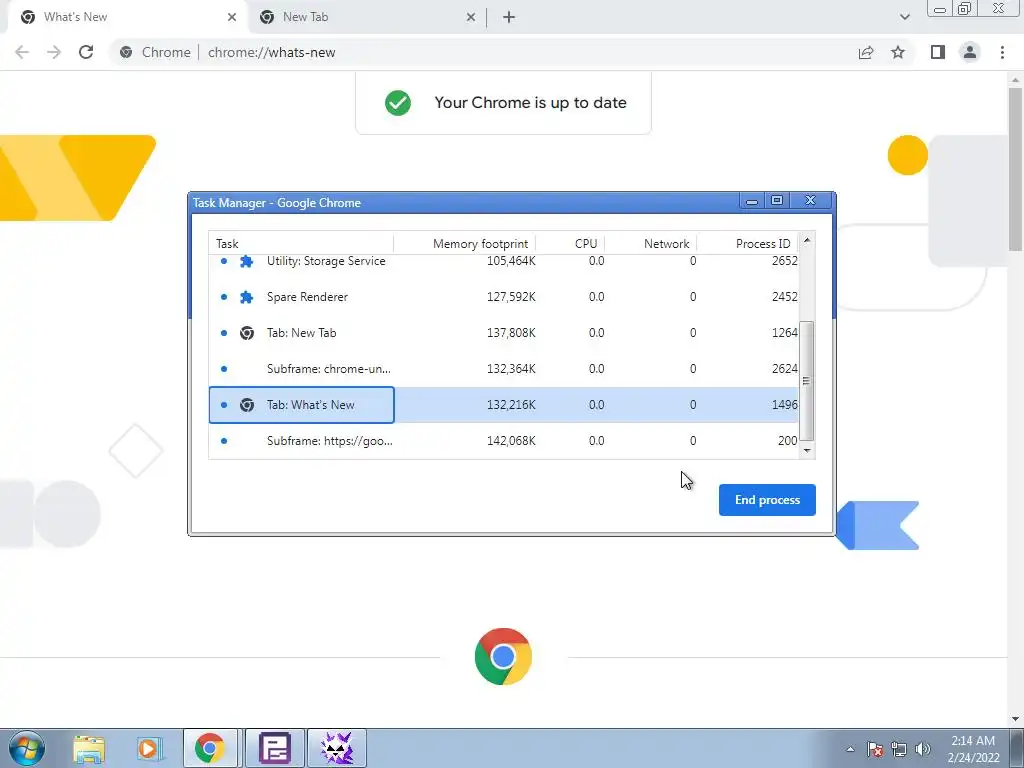This screenshot has width=1024, height=768.
Task: Click the Task Manager list scroll up arrow
Action: pos(807,240)
